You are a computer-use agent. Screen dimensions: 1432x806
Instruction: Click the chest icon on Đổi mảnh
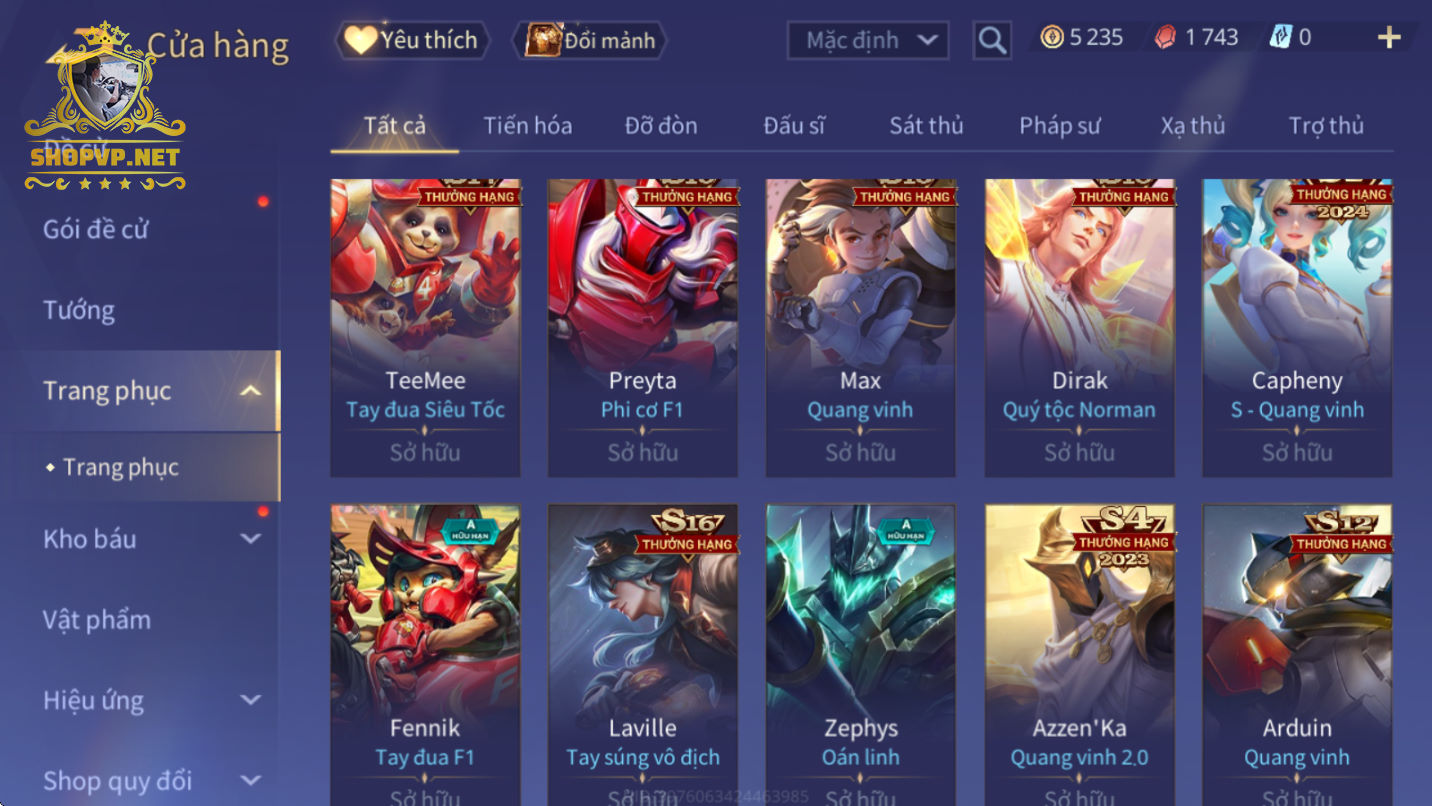544,40
